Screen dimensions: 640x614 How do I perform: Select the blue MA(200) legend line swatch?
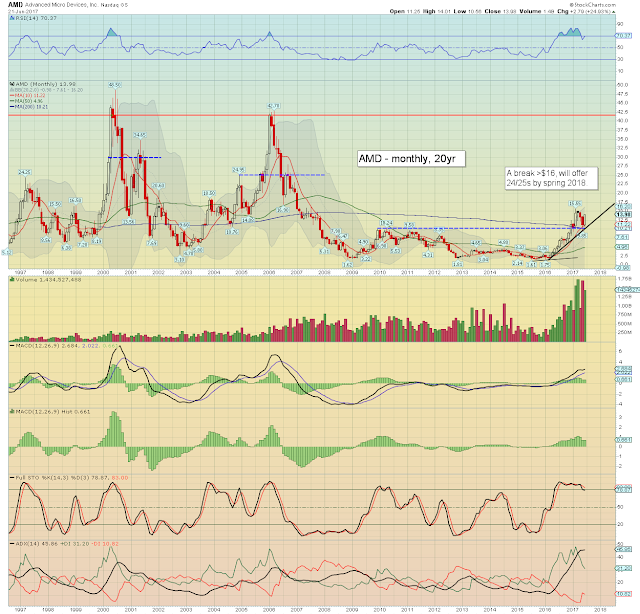(12, 107)
